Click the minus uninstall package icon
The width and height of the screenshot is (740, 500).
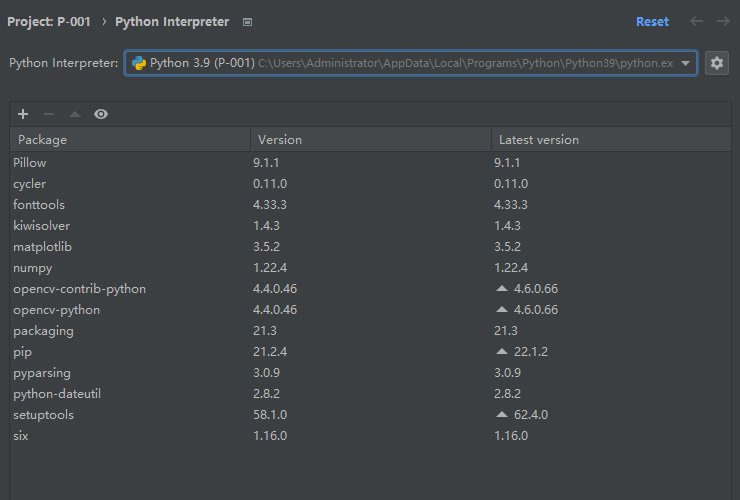coord(49,114)
